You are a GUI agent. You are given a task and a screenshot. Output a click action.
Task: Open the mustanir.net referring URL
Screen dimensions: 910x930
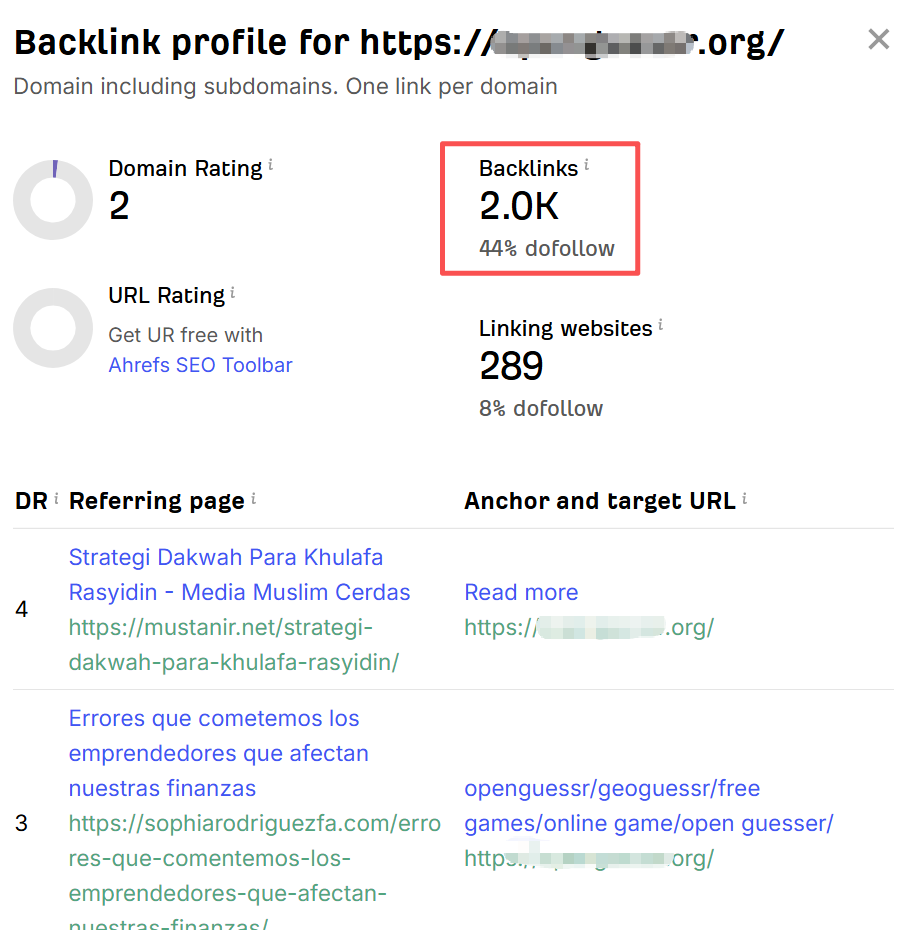[x=234, y=645]
